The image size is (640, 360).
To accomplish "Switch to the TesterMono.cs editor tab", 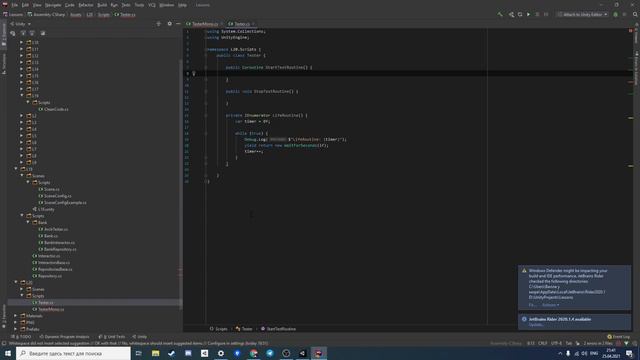I will click(205, 24).
